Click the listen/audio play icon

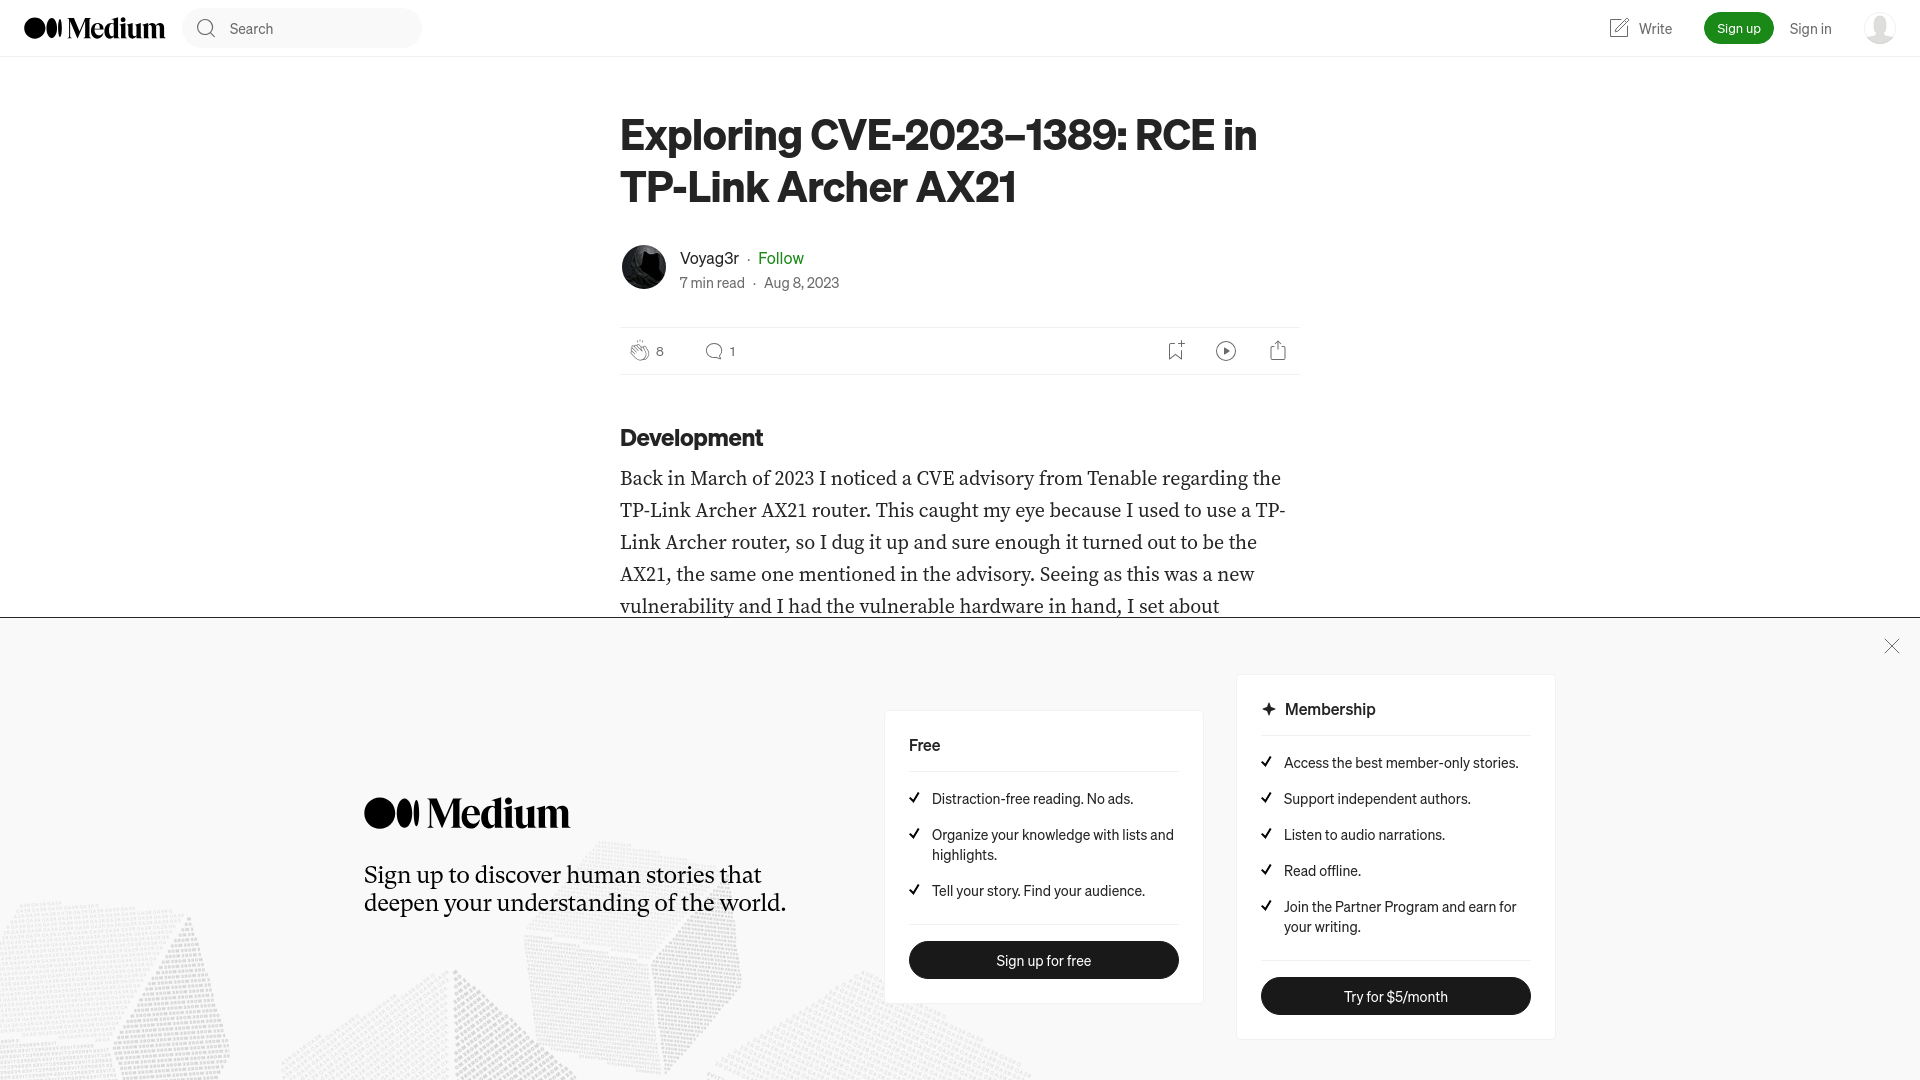[1226, 351]
